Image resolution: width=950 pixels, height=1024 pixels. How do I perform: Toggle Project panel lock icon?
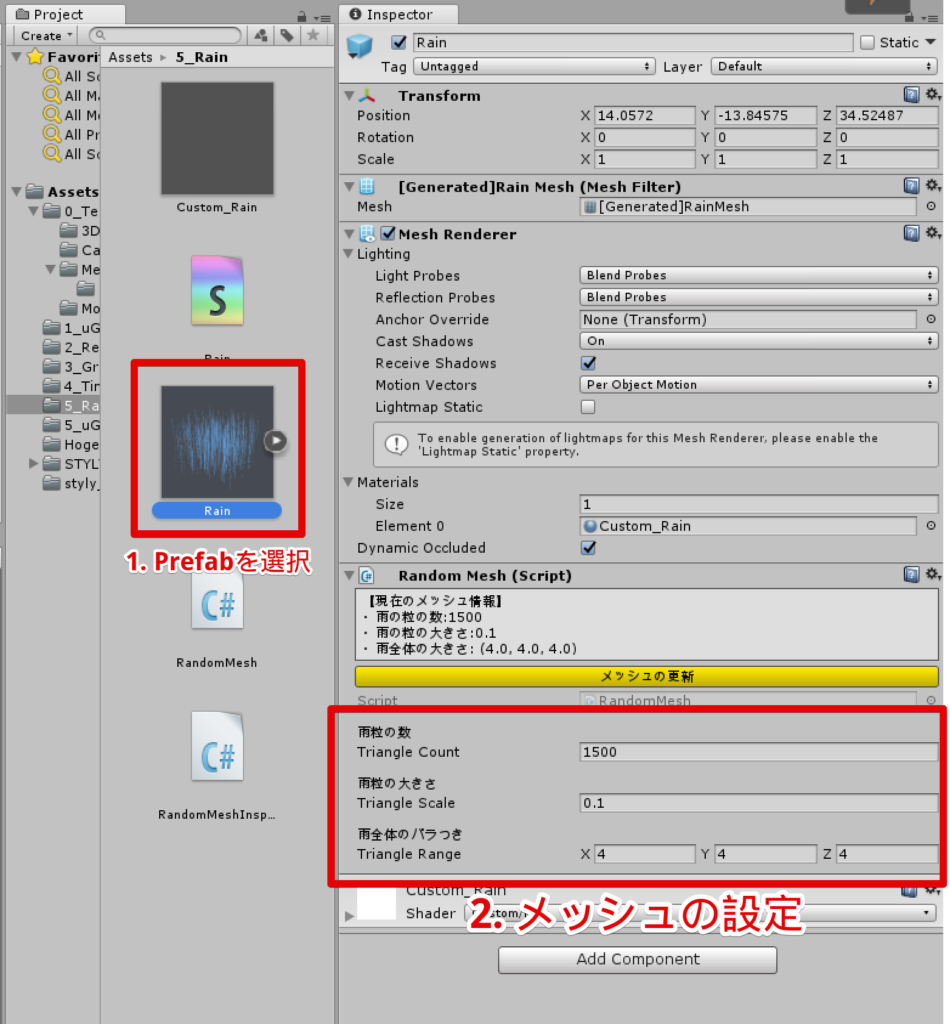[301, 16]
